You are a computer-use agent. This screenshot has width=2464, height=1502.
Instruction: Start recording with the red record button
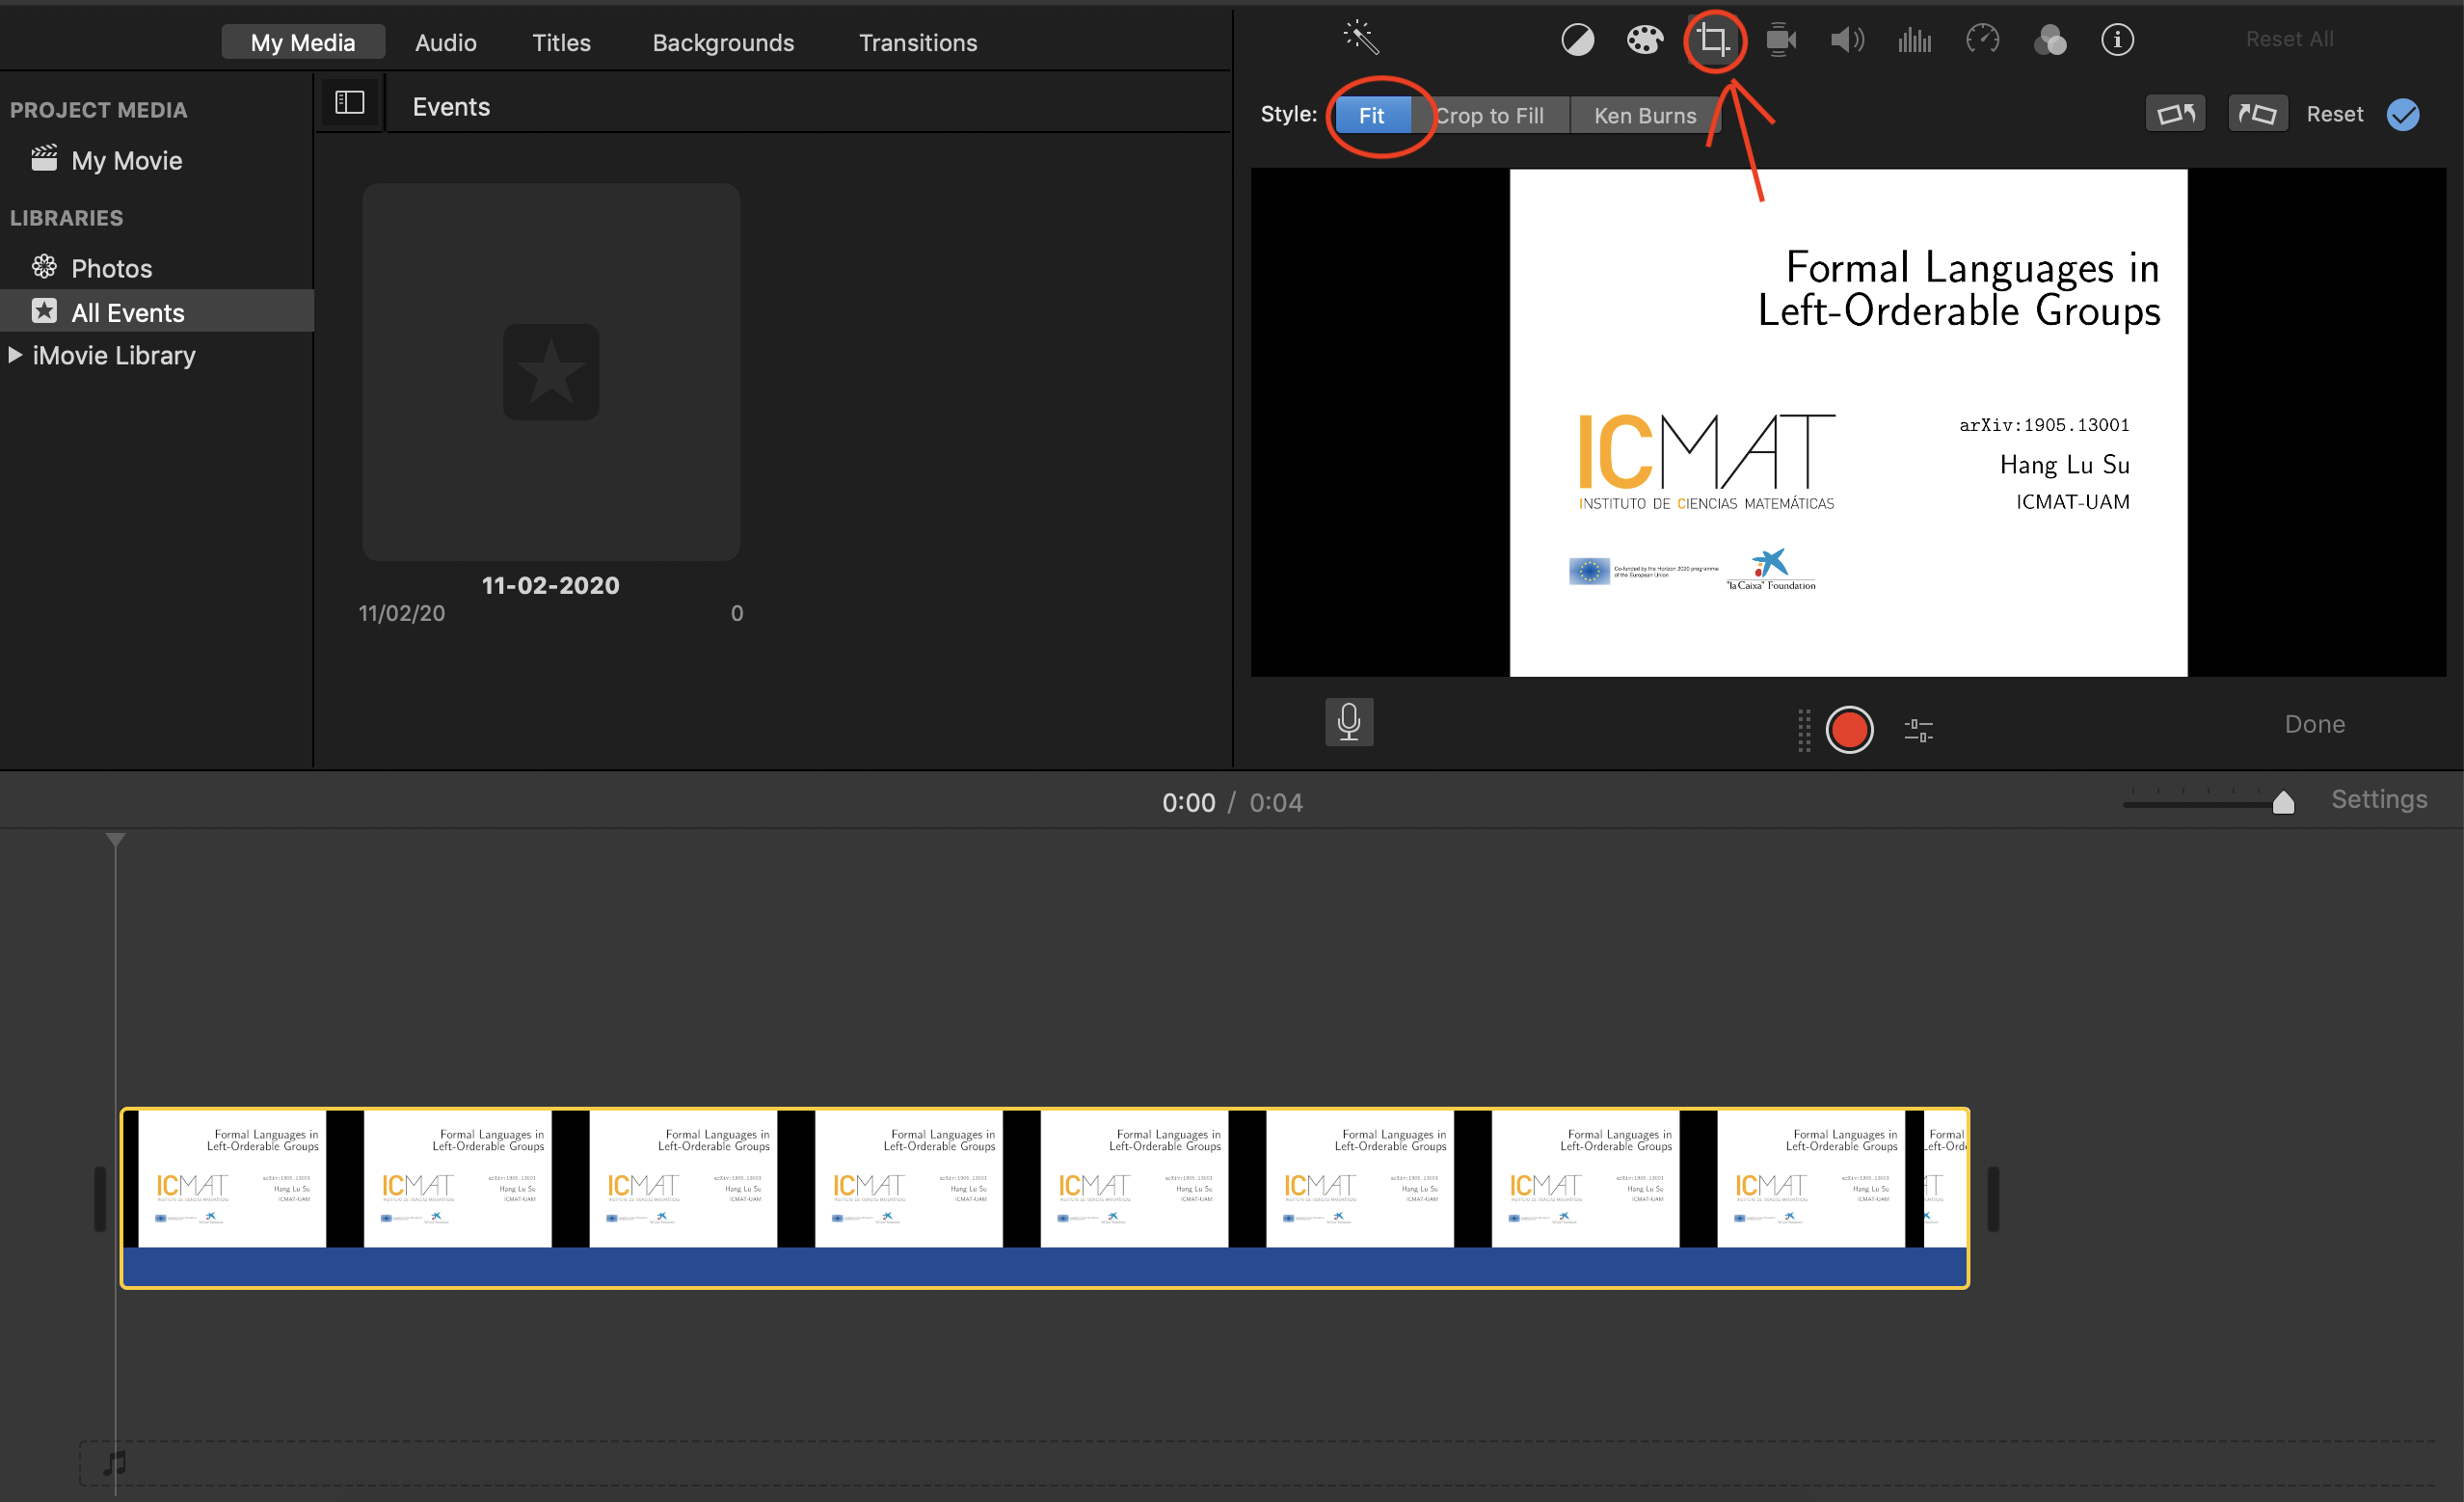tap(1849, 729)
